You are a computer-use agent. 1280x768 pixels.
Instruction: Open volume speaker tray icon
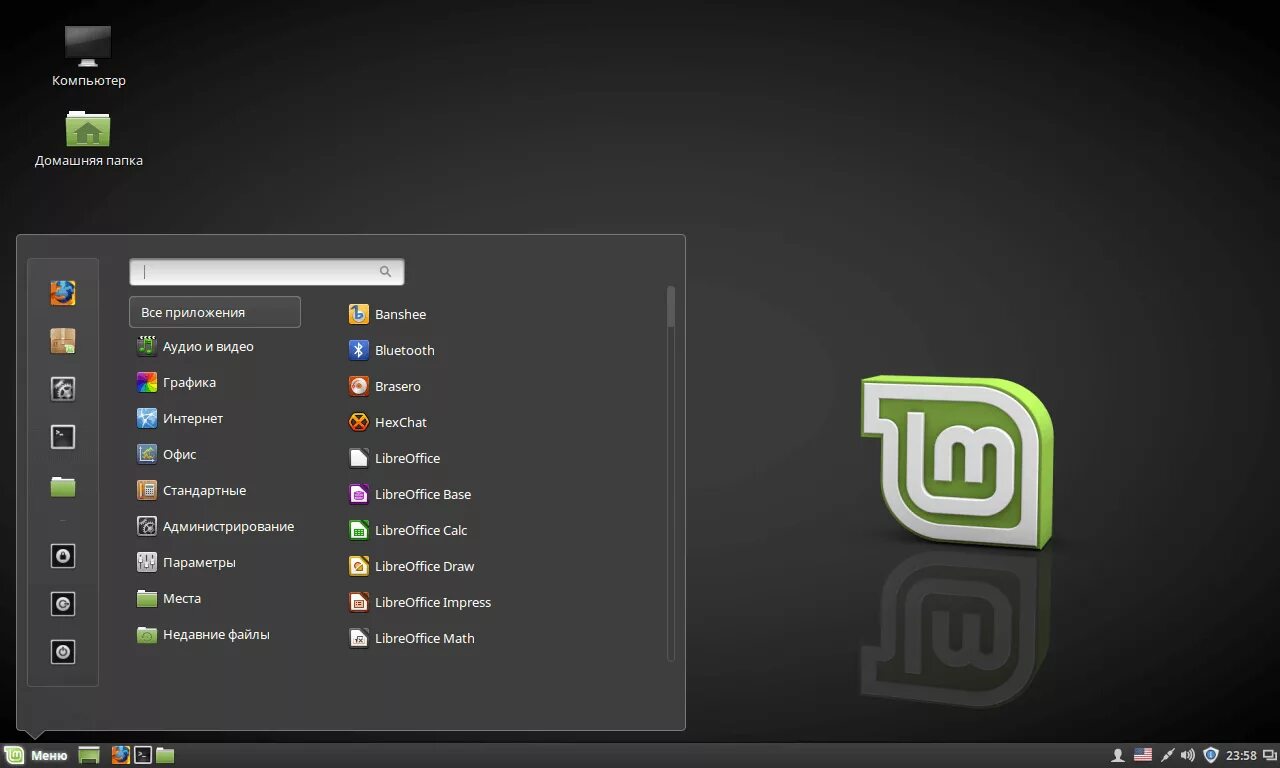[x=1188, y=755]
